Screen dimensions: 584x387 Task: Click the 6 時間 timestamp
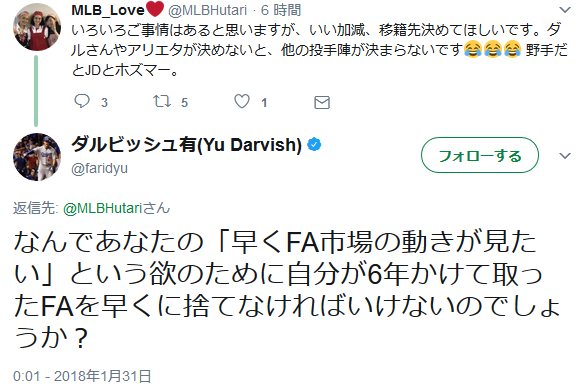click(280, 10)
